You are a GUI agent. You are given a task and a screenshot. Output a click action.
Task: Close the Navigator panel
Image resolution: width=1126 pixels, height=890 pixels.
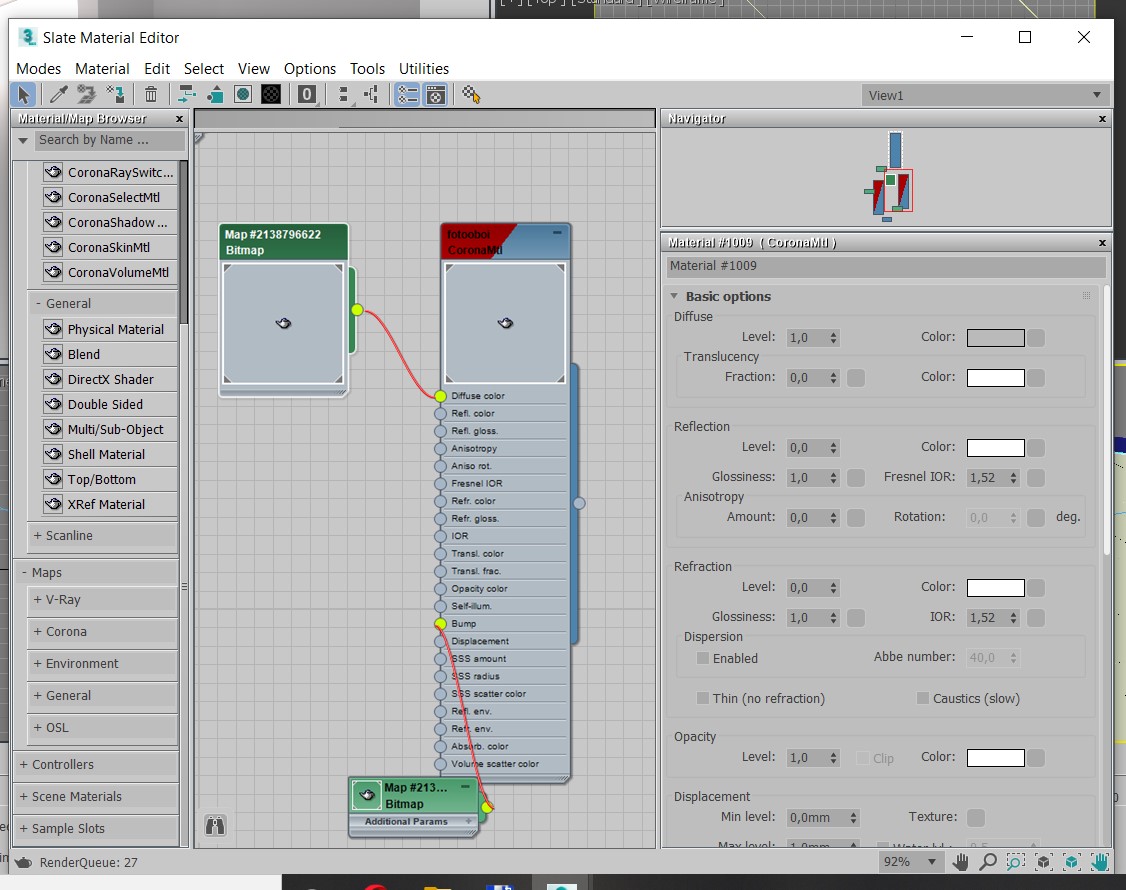(1102, 119)
